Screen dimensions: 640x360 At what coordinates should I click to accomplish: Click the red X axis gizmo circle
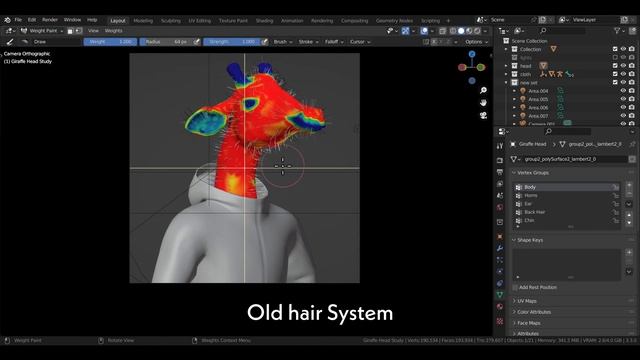pos(462,67)
